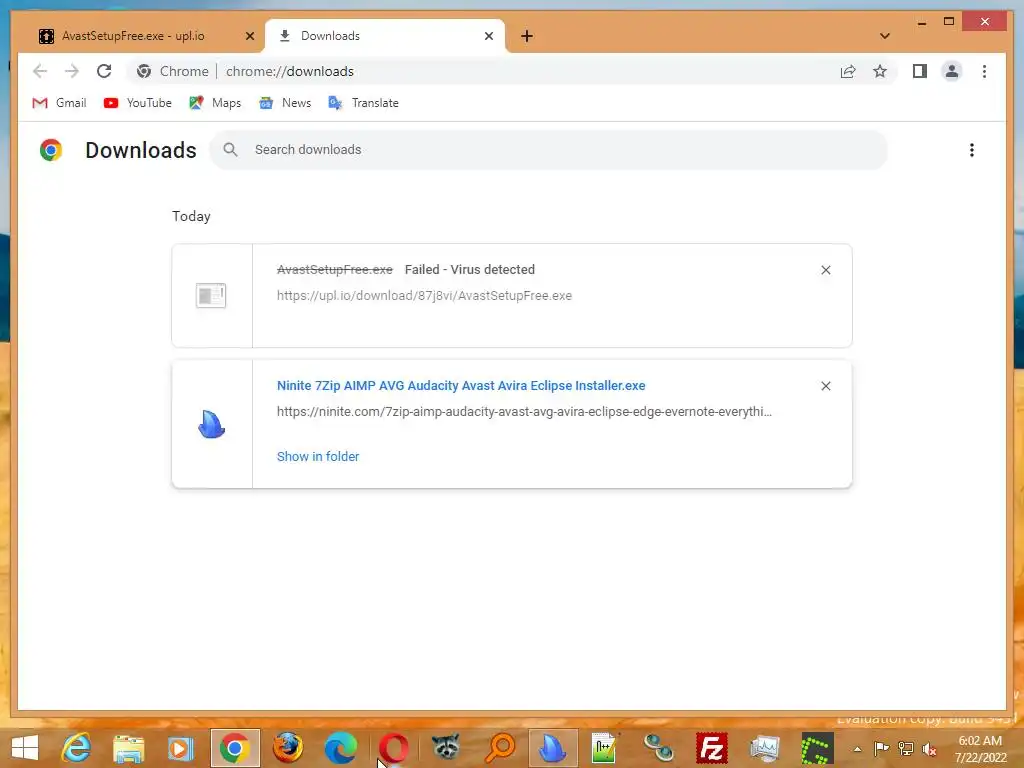The image size is (1024, 768).
Task: Open the Ninite 7Zip AIMP AVG Installer.exe file link
Action: tap(461, 385)
